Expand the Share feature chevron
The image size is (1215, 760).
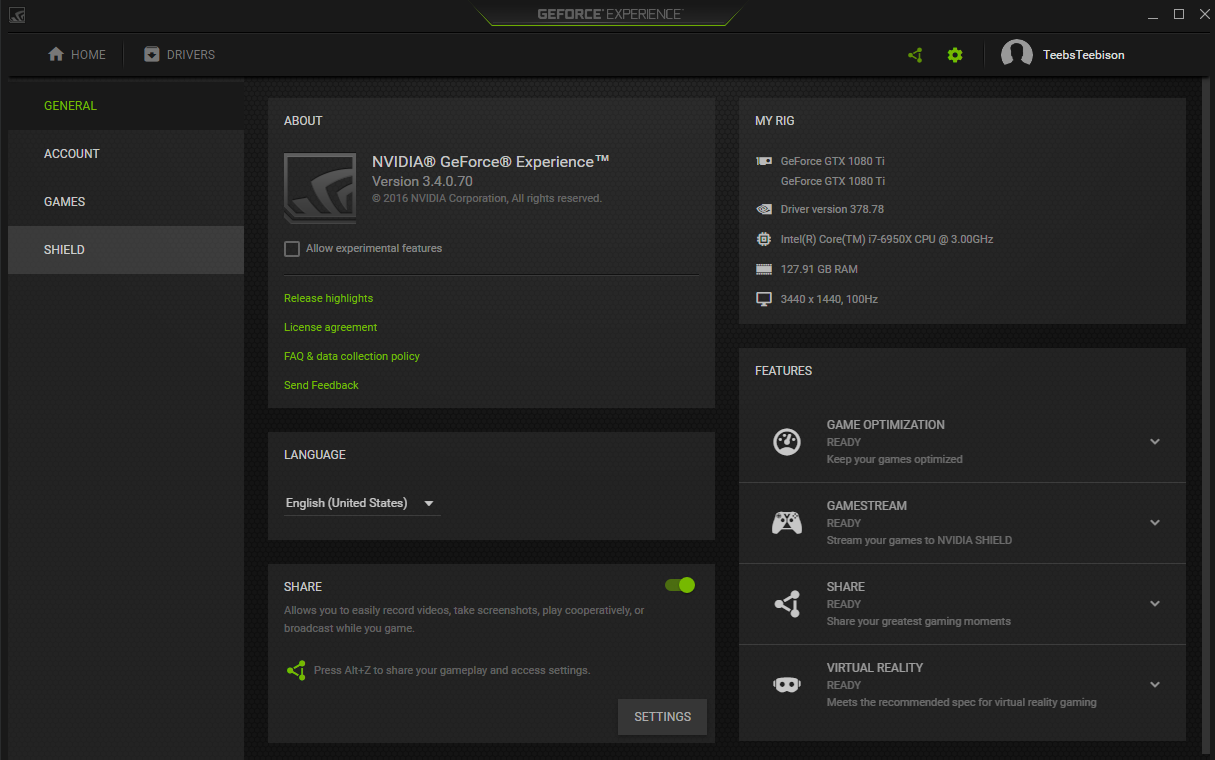click(x=1155, y=604)
